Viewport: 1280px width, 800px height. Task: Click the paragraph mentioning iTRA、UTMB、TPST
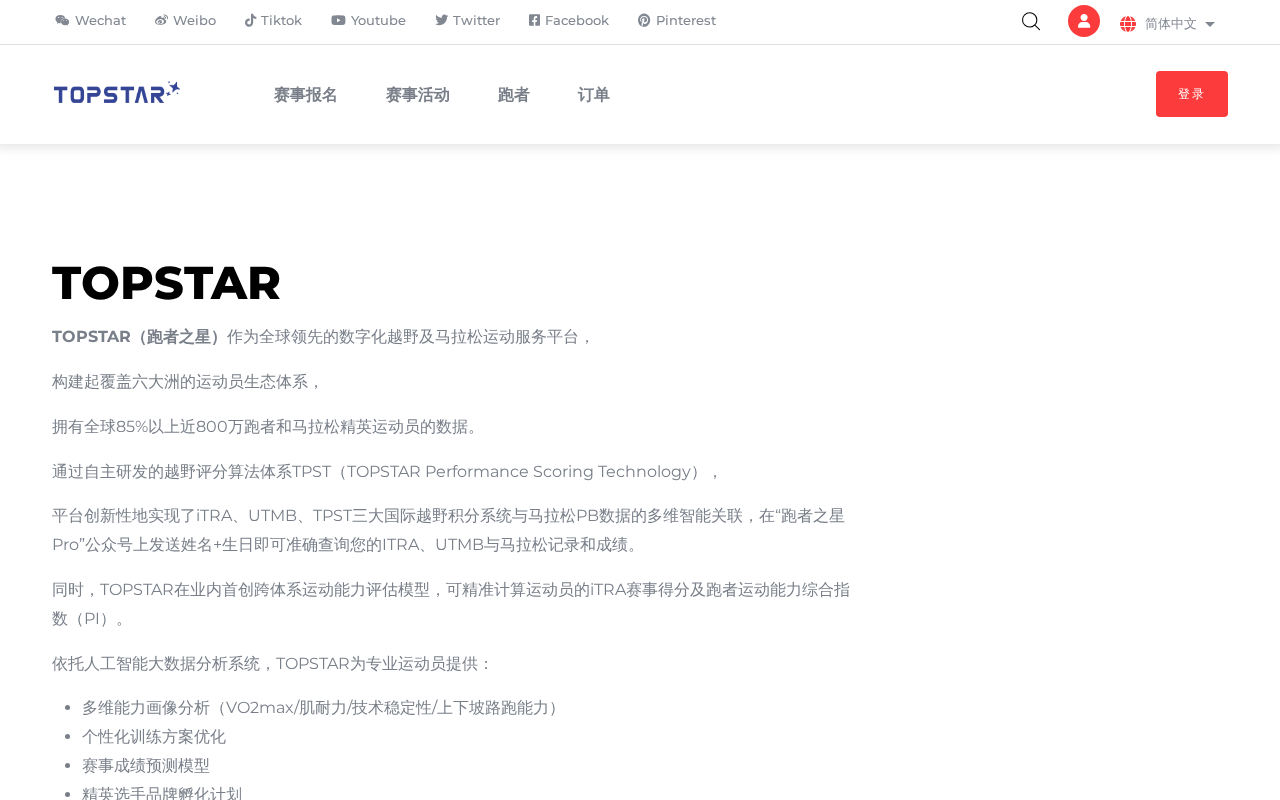(449, 531)
